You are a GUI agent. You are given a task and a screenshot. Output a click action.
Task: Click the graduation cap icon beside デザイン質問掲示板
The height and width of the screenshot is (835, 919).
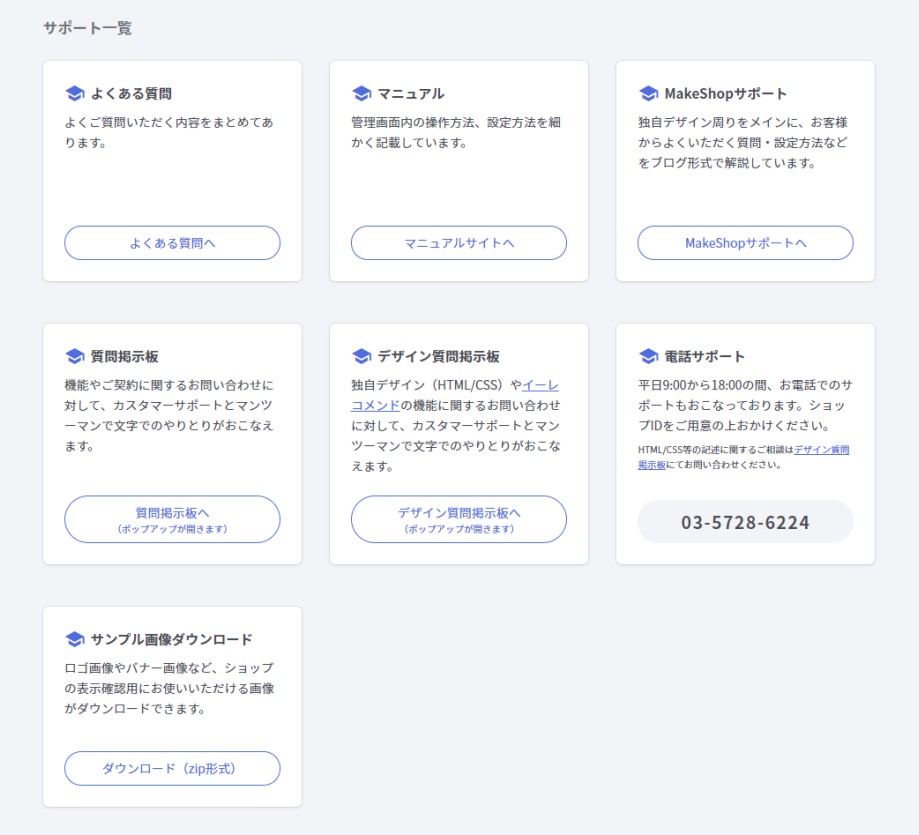[x=362, y=356]
